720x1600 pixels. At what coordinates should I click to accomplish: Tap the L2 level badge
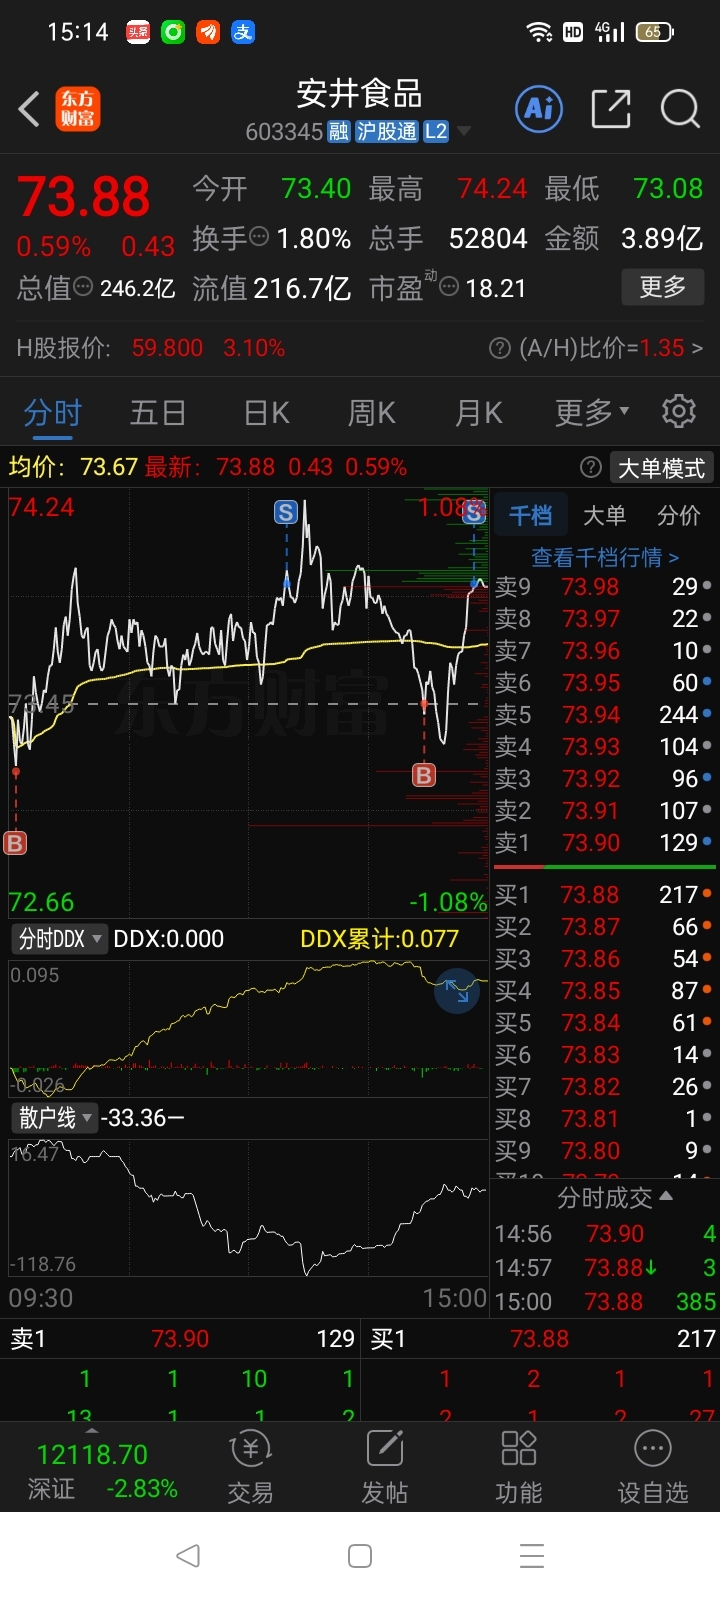(x=436, y=132)
